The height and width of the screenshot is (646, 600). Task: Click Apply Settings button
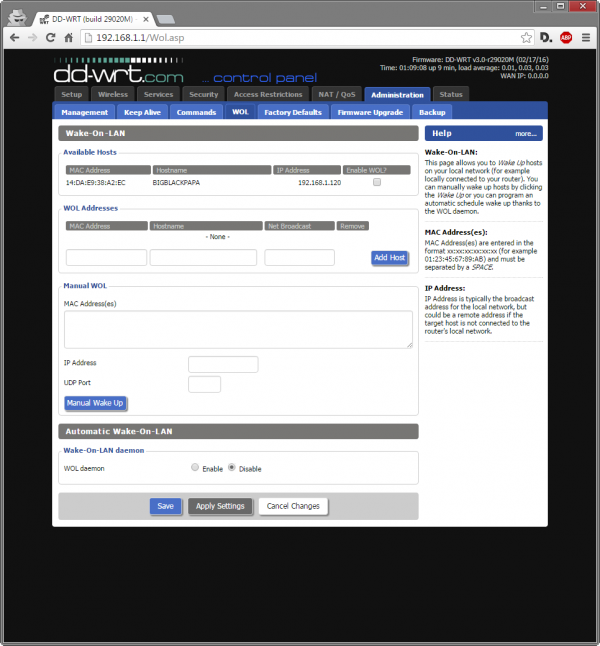coord(219,506)
